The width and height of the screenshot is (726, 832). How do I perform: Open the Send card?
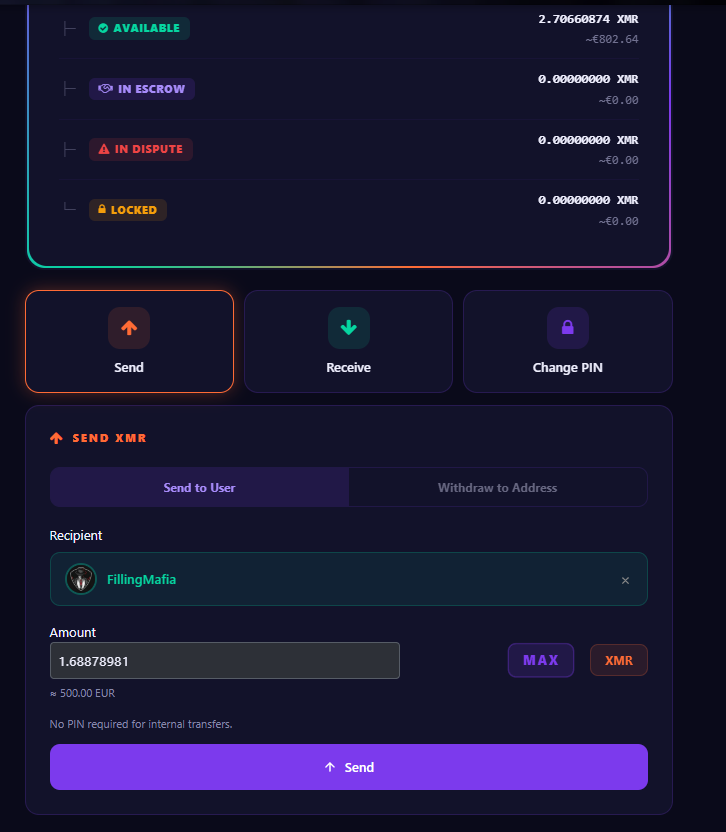pos(129,341)
